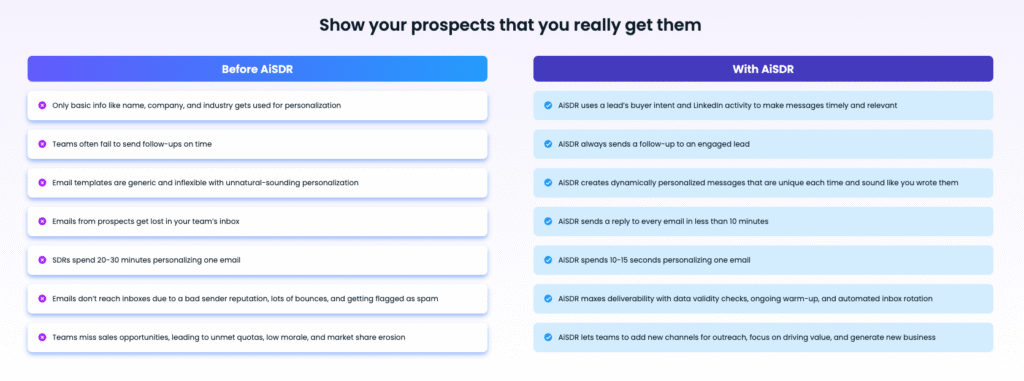This screenshot has width=1024, height=381.
Task: Click the heading 'Show your prospects that you really get them'
Action: click(510, 25)
